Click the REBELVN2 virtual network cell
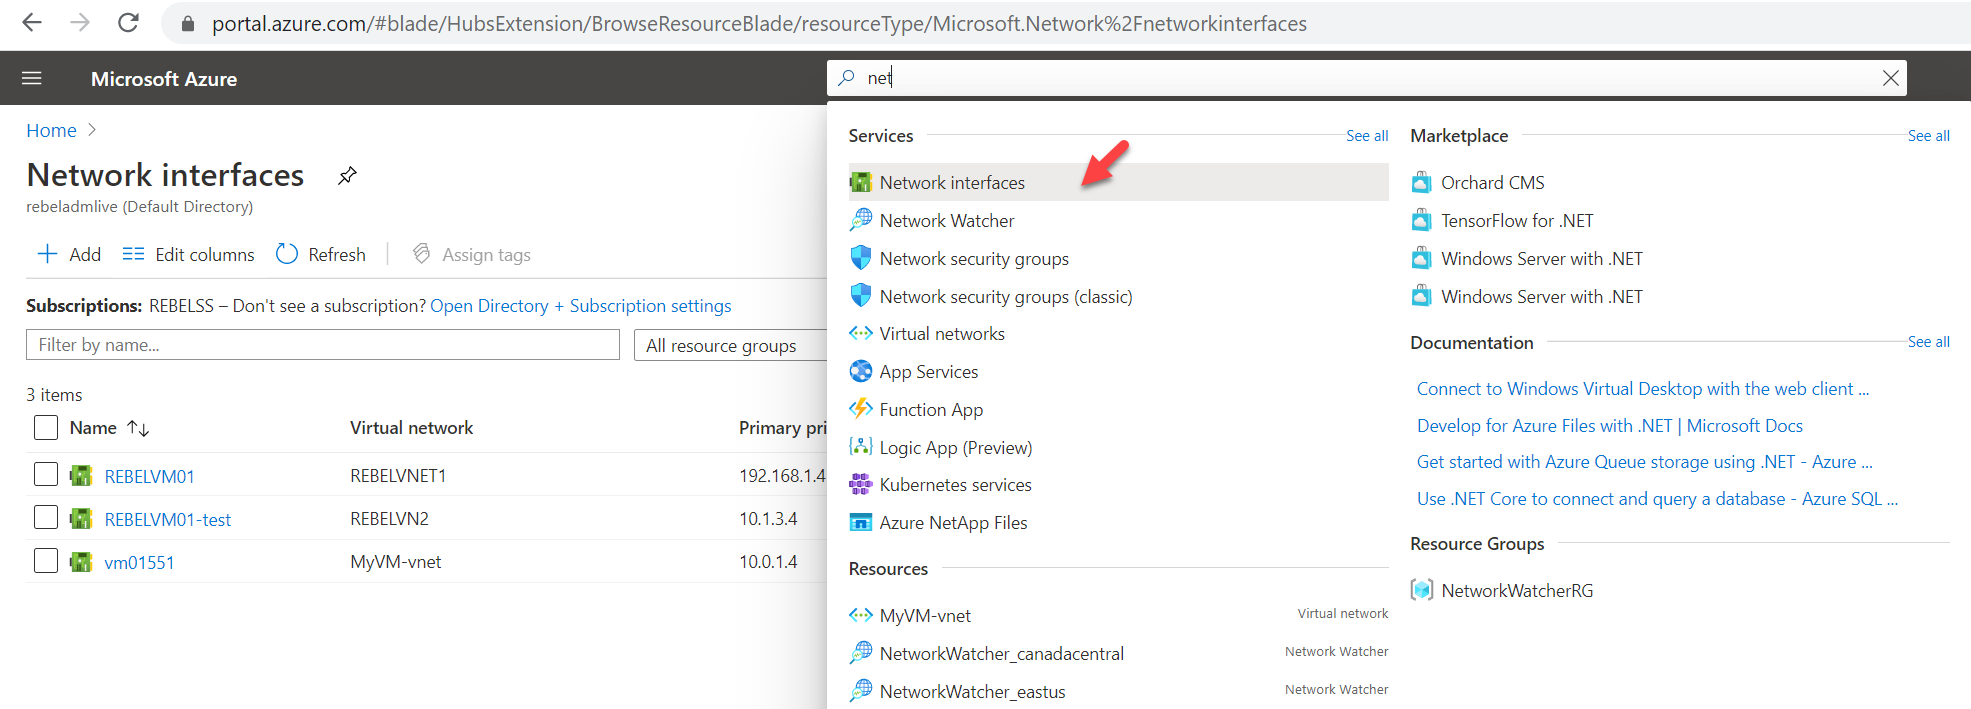 click(x=389, y=518)
